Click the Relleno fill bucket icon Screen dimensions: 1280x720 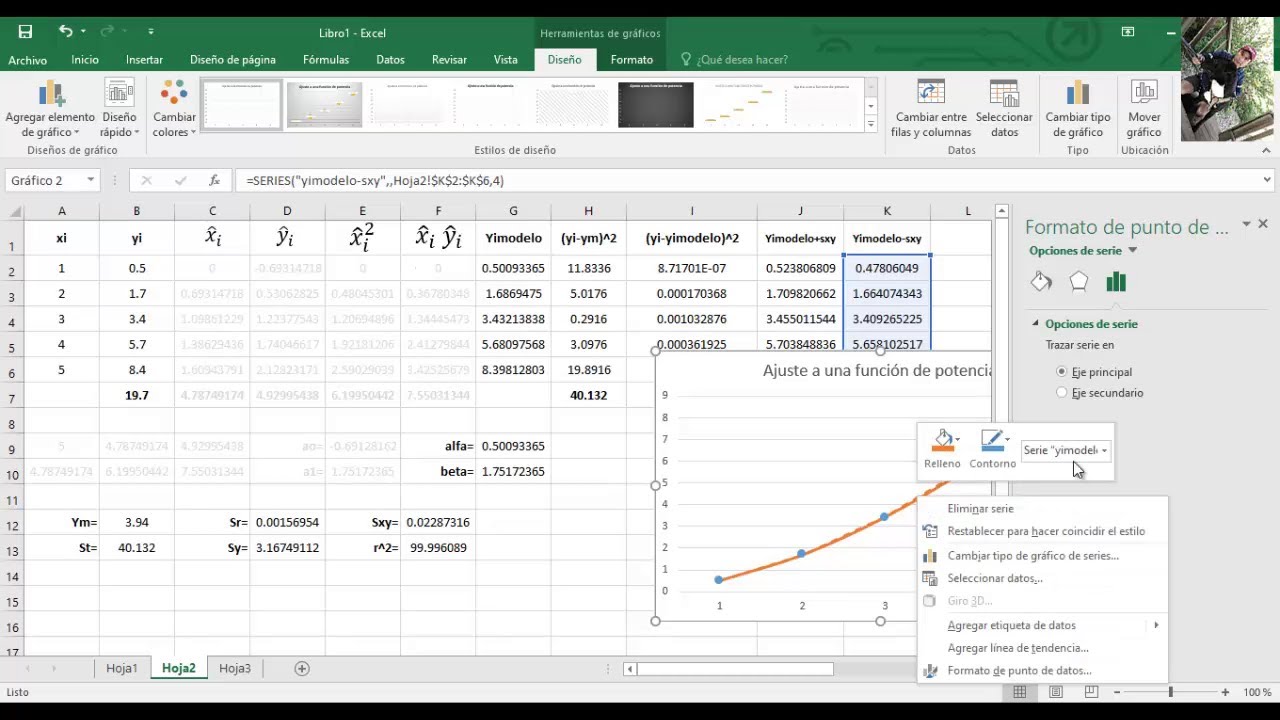tap(942, 448)
